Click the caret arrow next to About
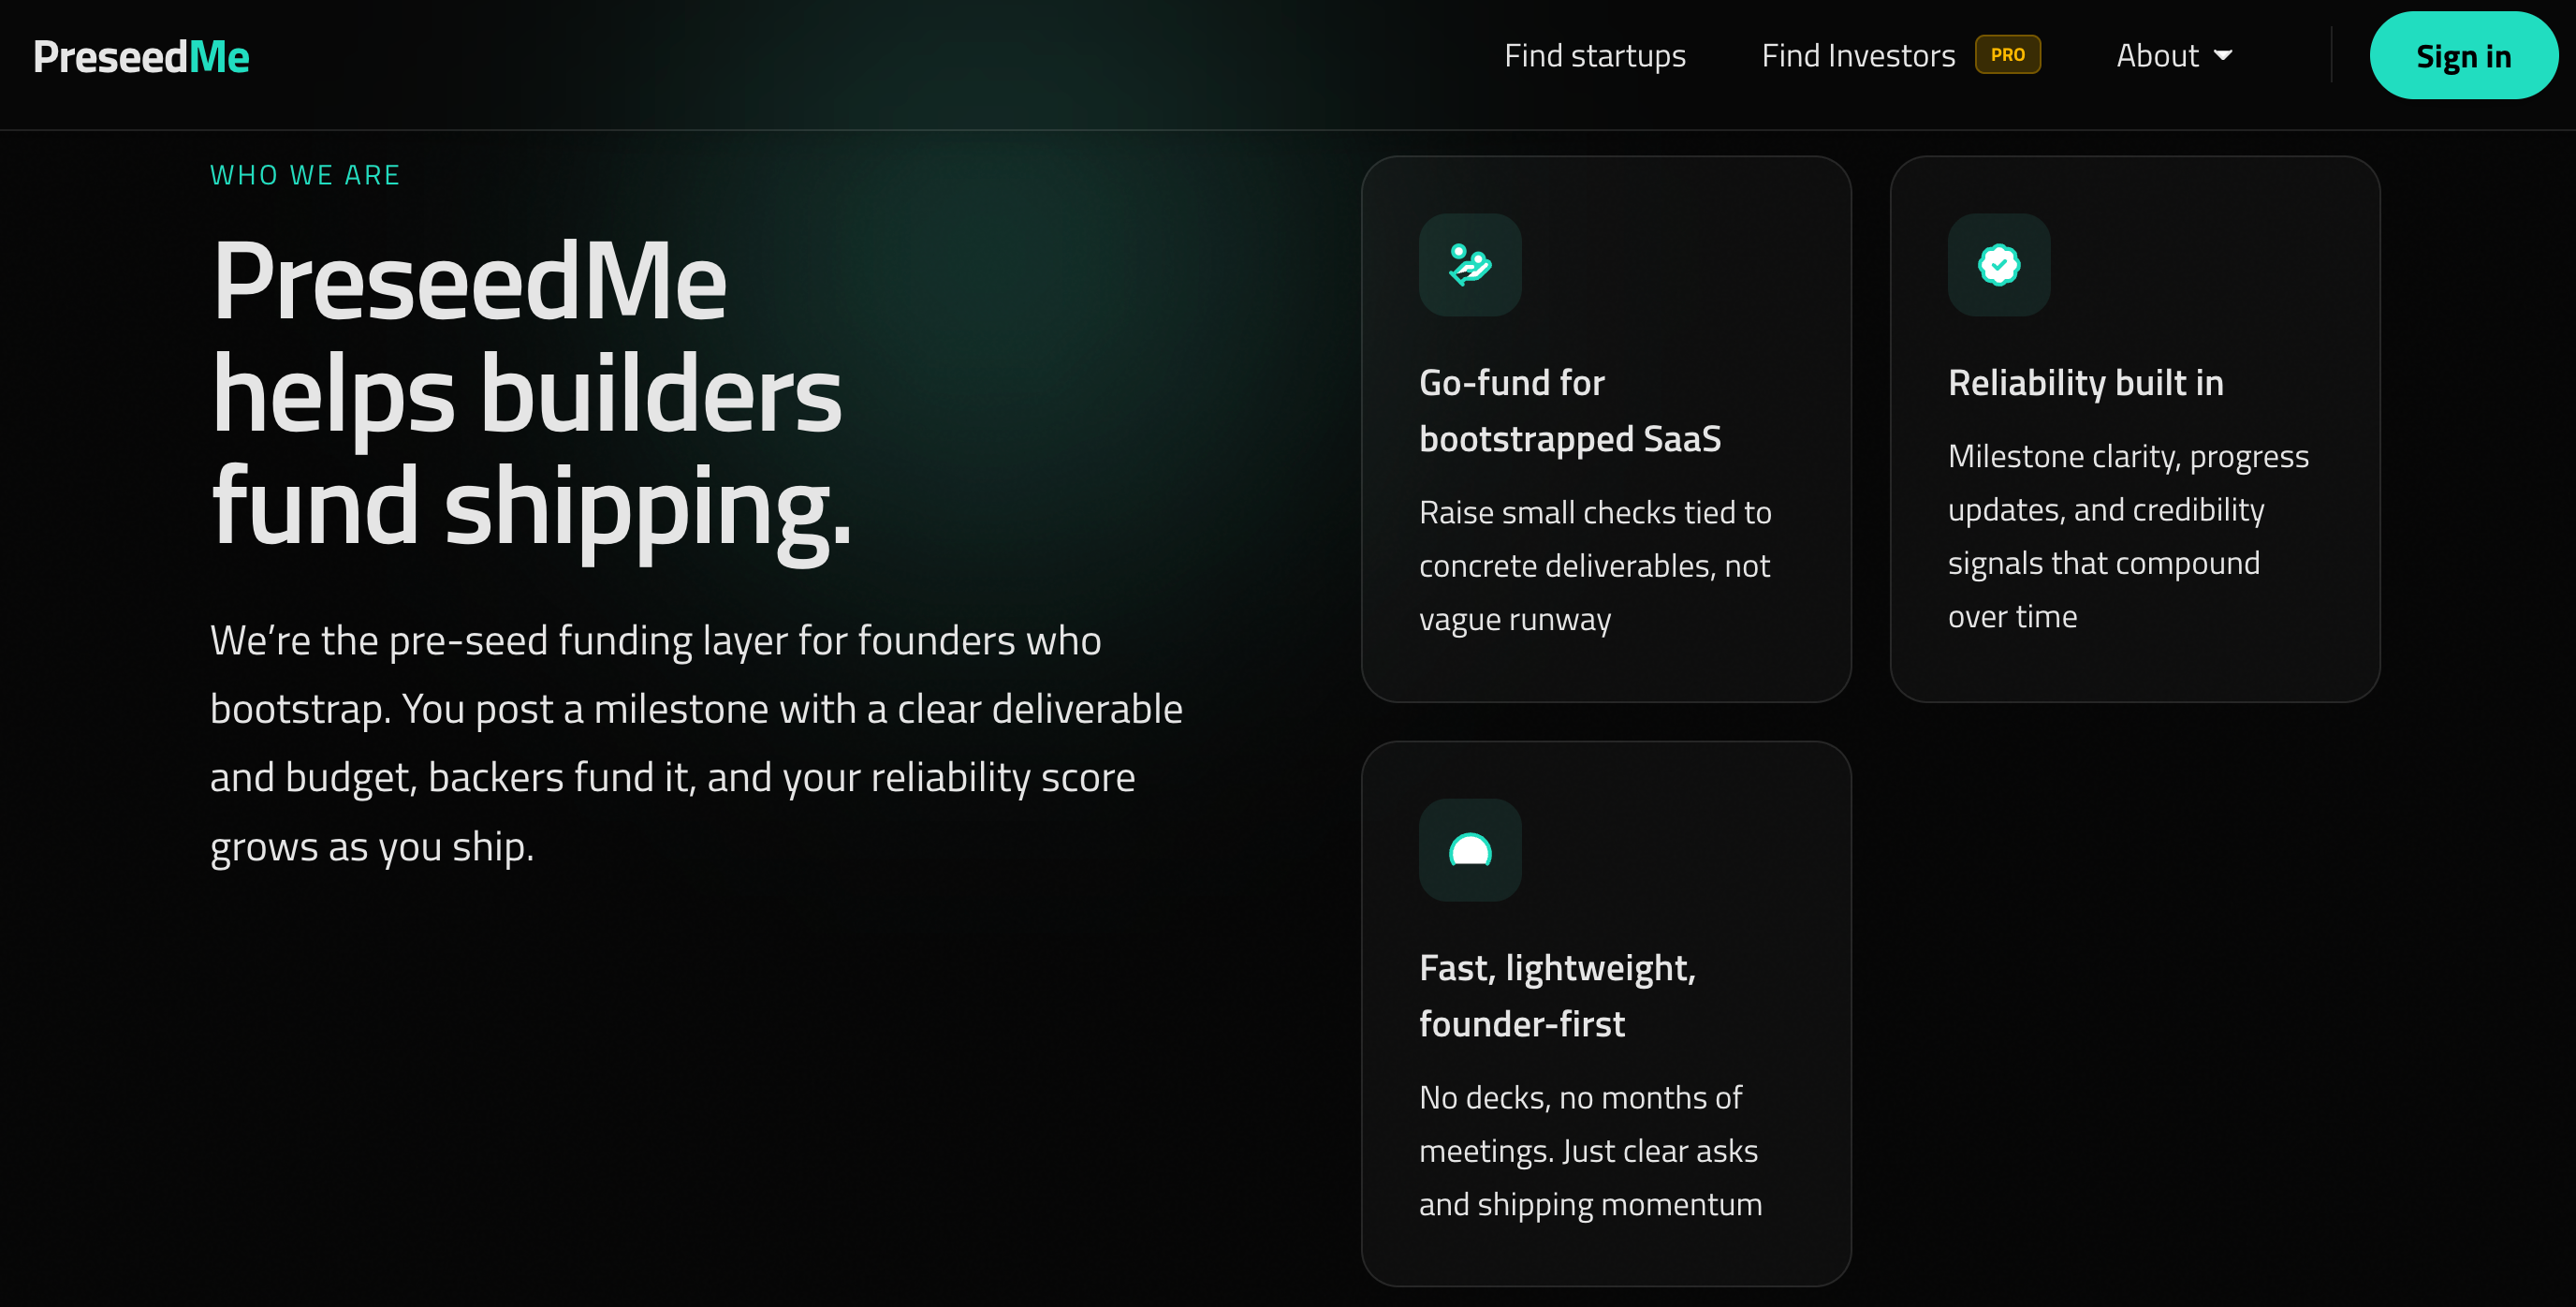The width and height of the screenshot is (2576, 1307). [2223, 56]
